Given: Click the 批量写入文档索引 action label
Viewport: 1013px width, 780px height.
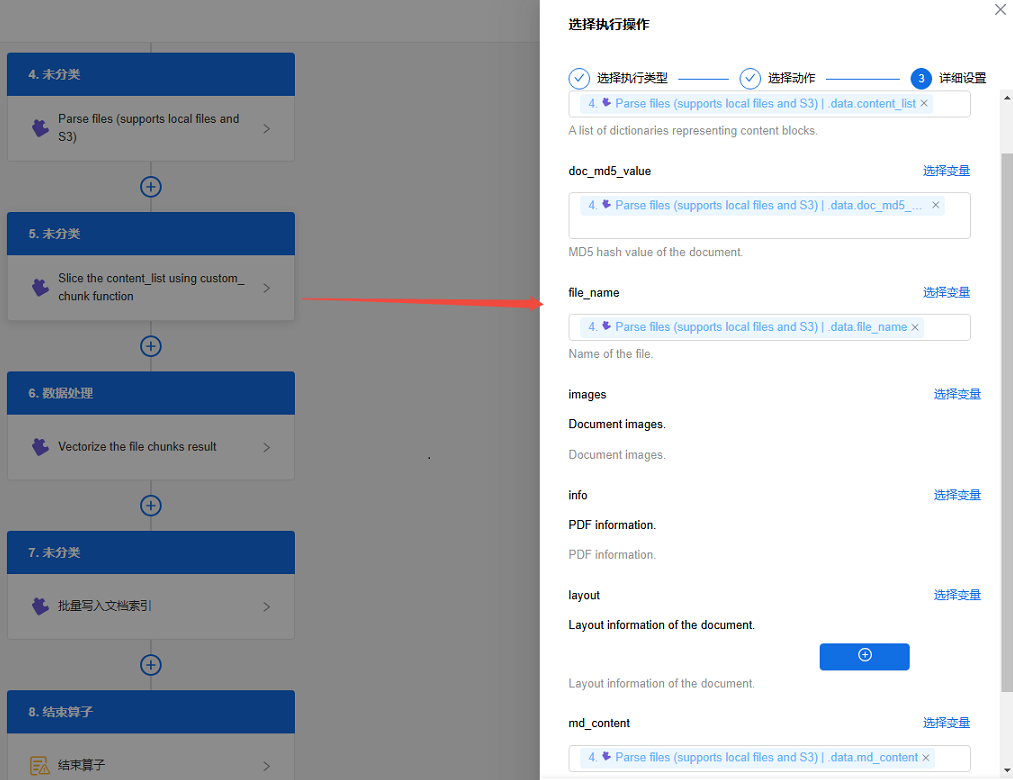Looking at the screenshot, I should coord(105,606).
